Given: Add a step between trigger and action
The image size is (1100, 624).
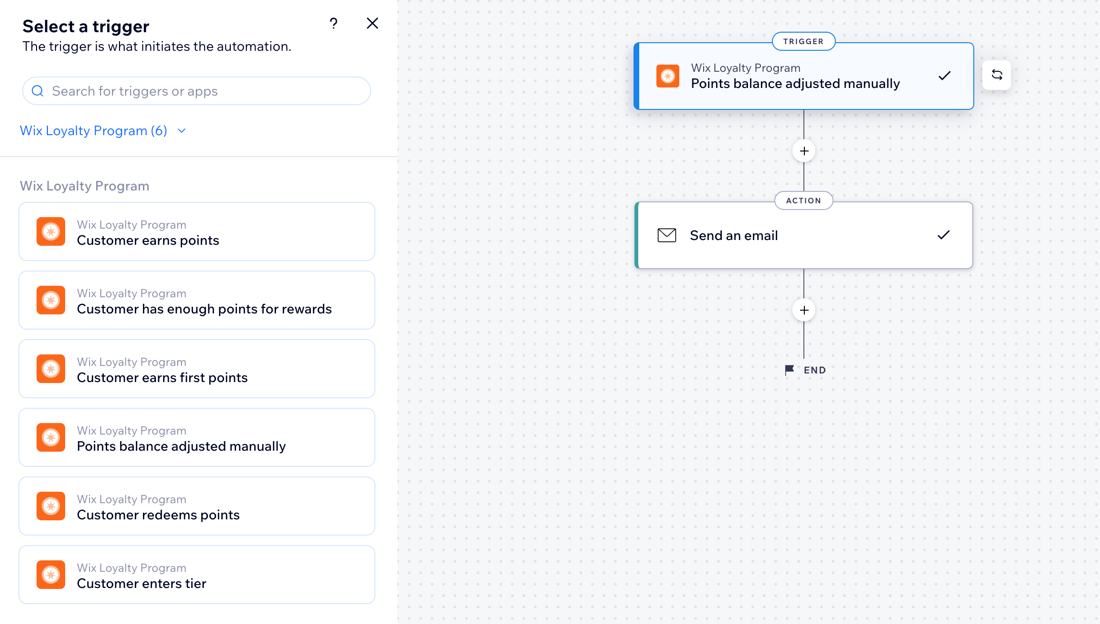Looking at the screenshot, I should tap(804, 151).
